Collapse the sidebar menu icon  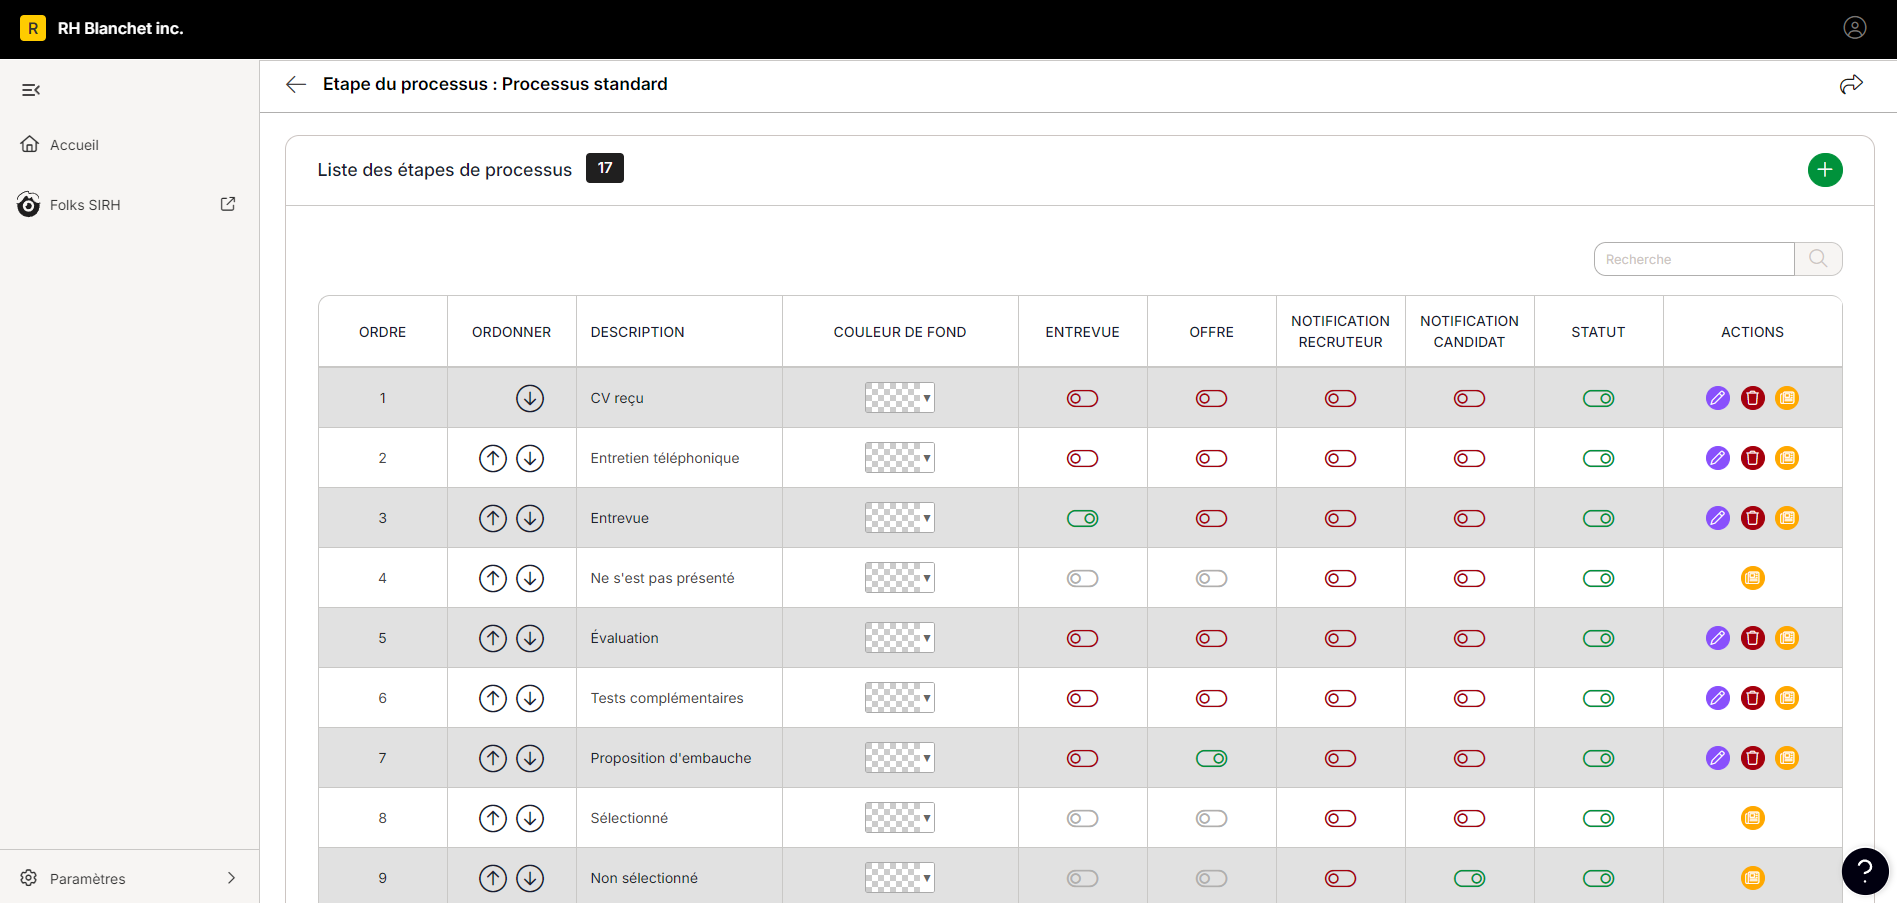click(x=31, y=90)
